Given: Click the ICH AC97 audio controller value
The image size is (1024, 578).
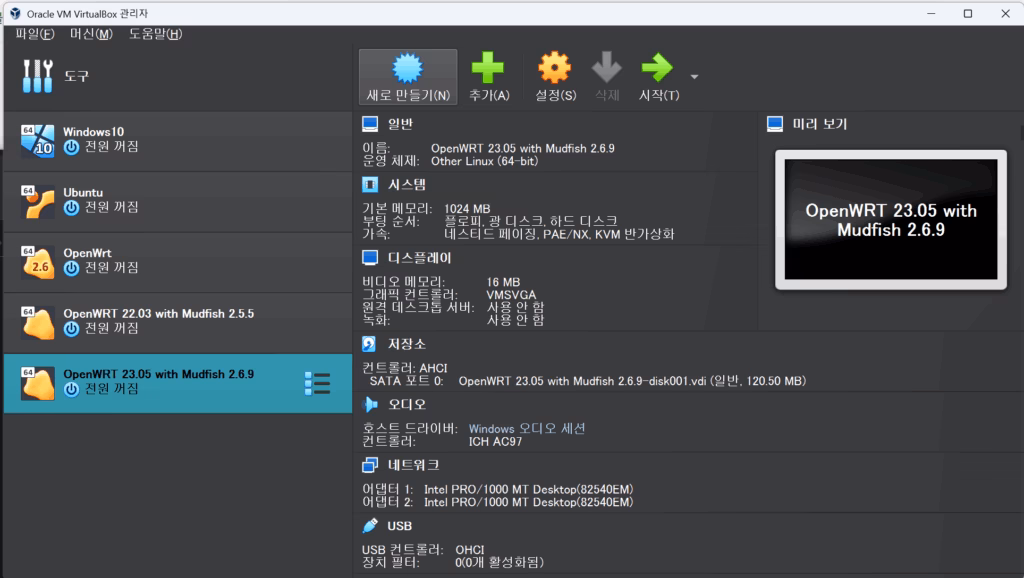Looking at the screenshot, I should coord(495,442).
